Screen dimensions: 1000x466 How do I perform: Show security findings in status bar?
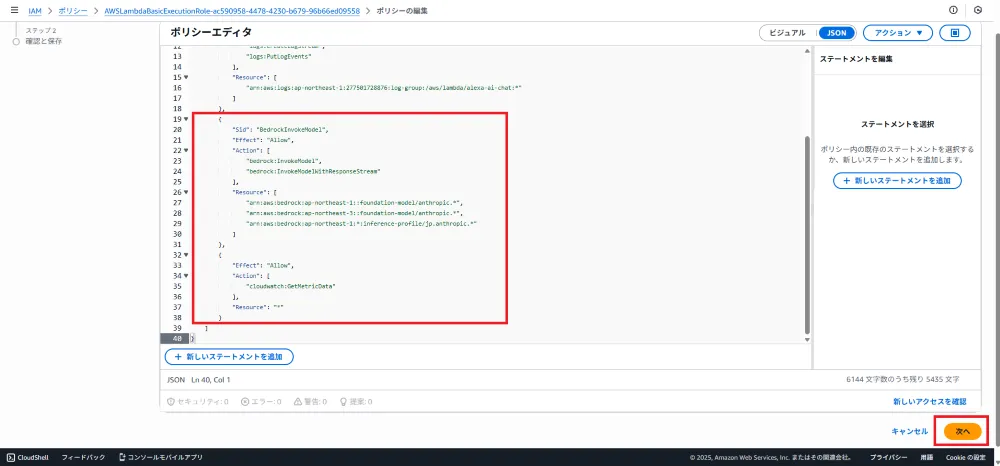point(198,401)
